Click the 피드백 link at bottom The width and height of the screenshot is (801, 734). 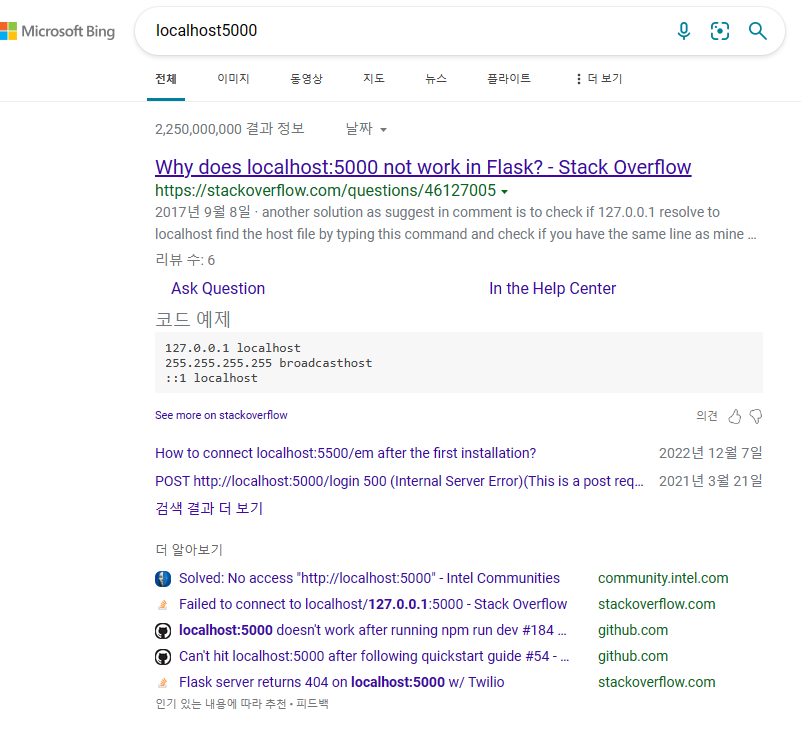(x=312, y=704)
